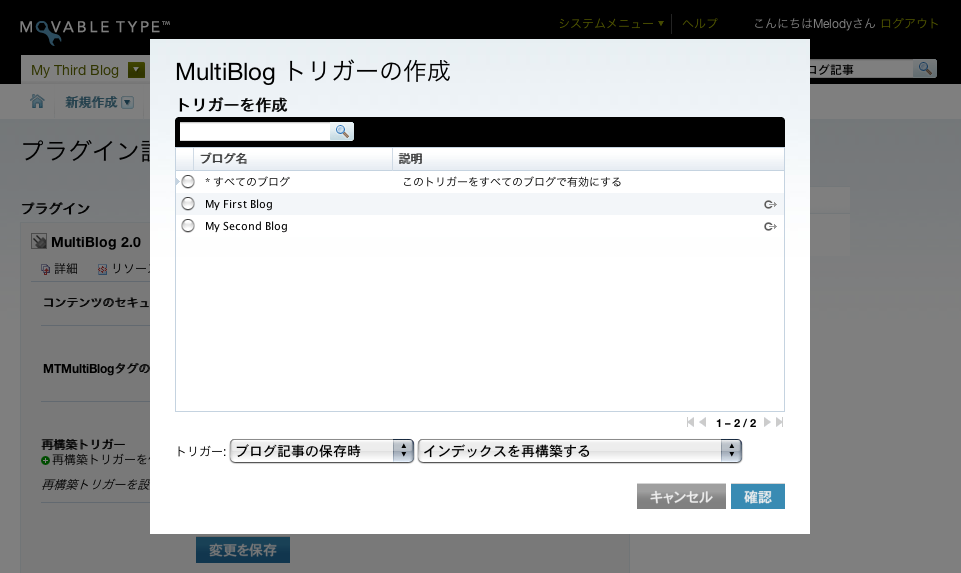Open the 詳細 tab of MultiBlog
Viewport: 961px width, 573px height.
pos(59,268)
